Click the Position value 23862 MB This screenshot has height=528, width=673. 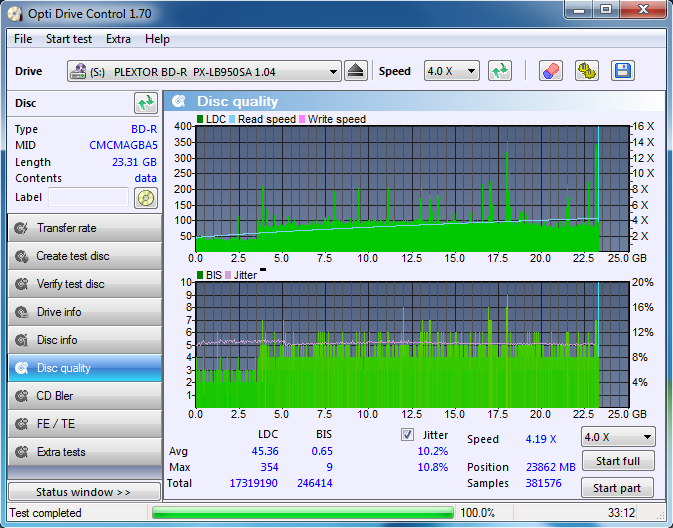(551, 467)
